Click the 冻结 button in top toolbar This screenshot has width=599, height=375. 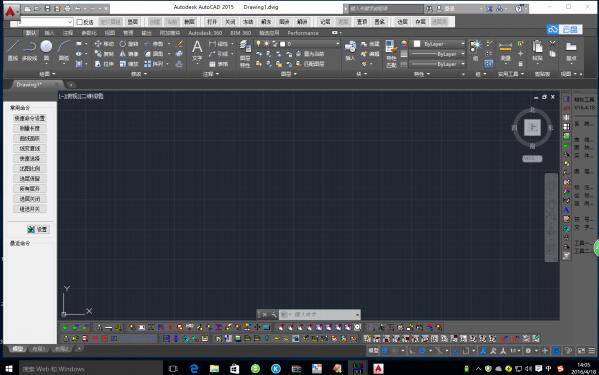[x=248, y=22]
